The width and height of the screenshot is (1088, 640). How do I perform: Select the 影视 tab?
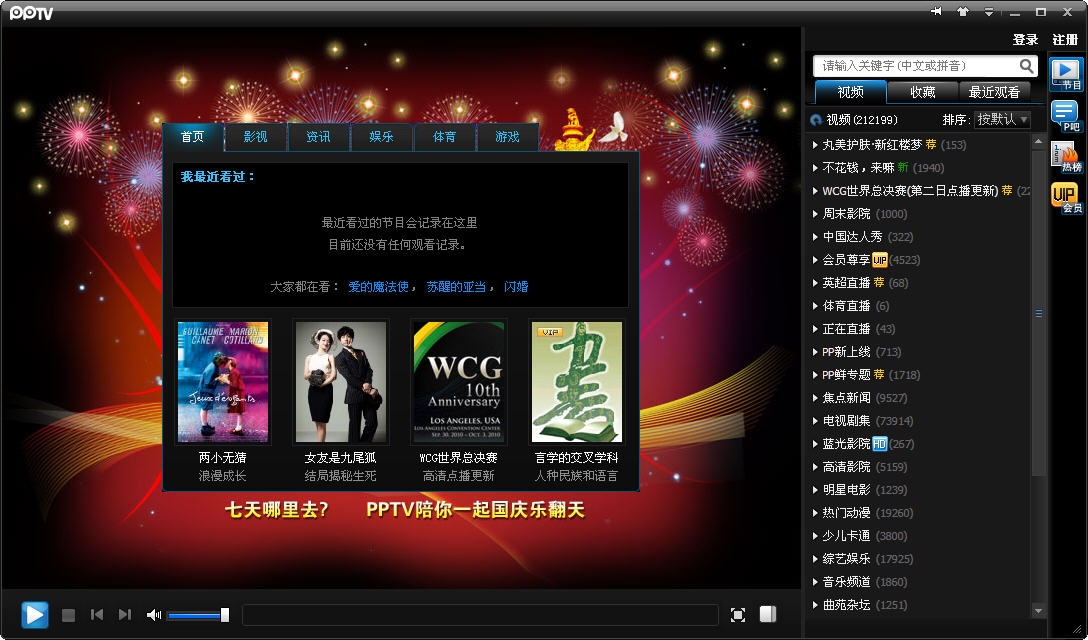(255, 137)
